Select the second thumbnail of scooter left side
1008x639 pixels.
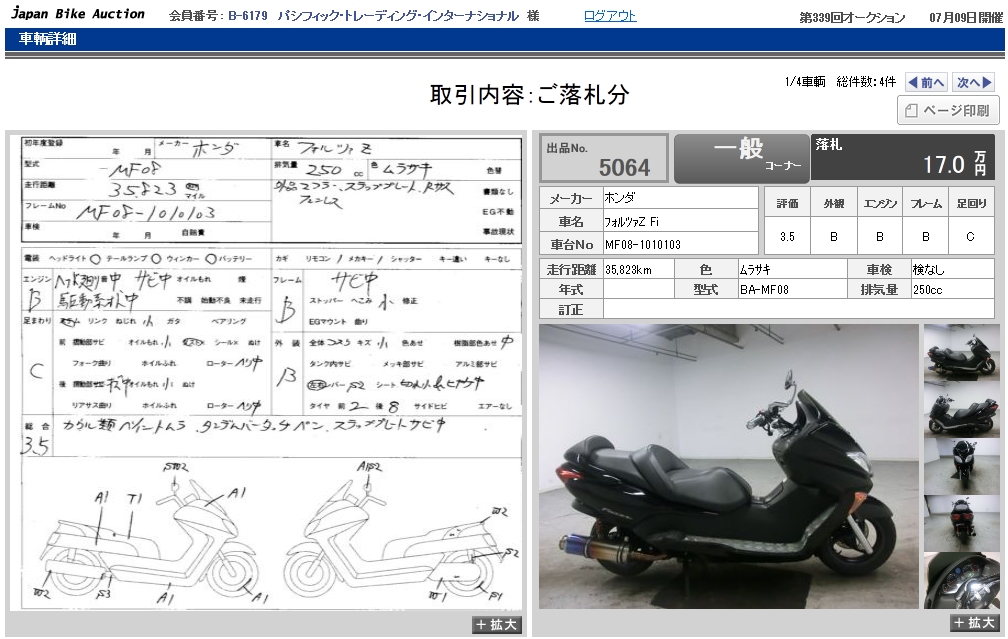[x=962, y=410]
